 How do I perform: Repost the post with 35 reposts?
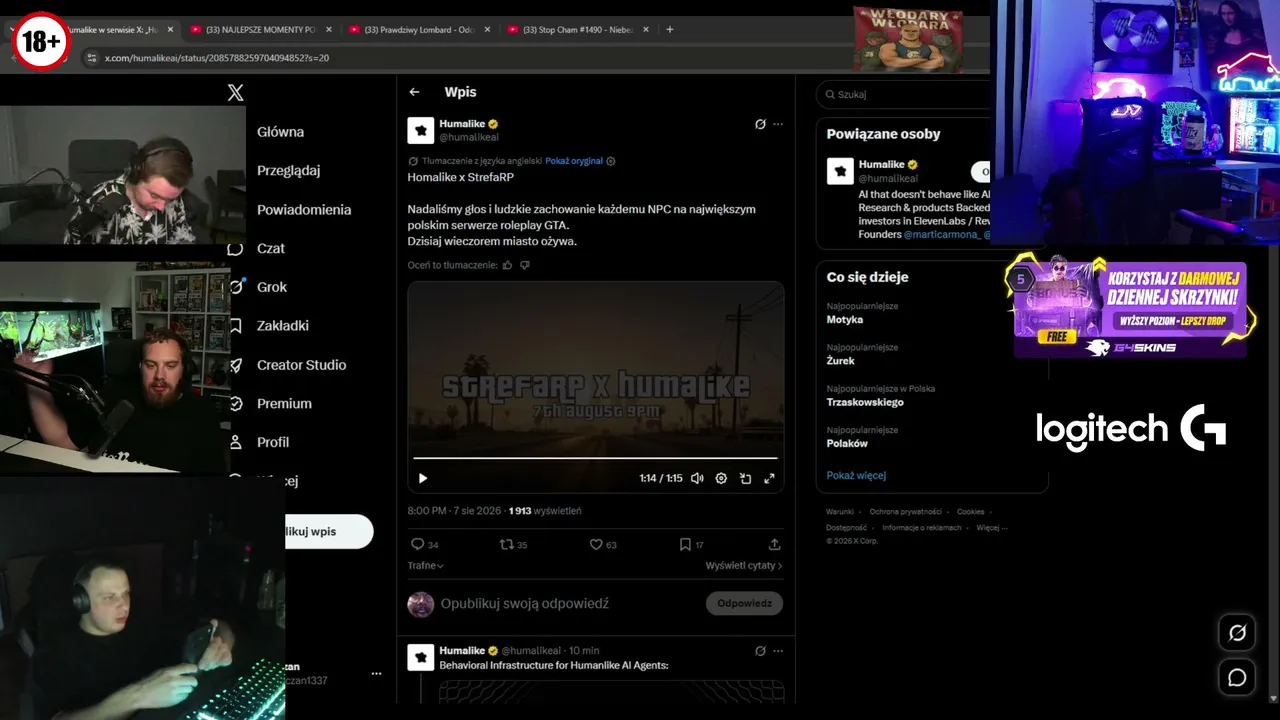coord(506,544)
